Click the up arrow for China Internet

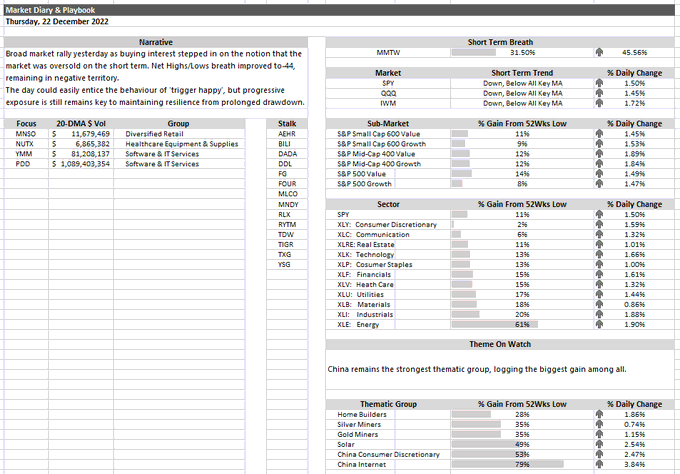pos(599,464)
